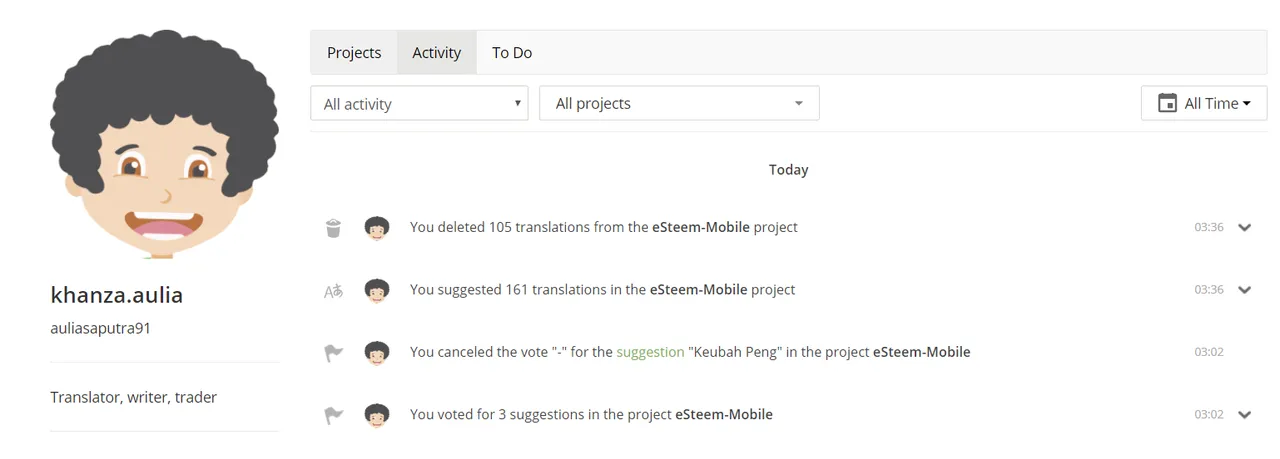
Task: Click the small avatar in deleted translations row
Action: coord(377,228)
